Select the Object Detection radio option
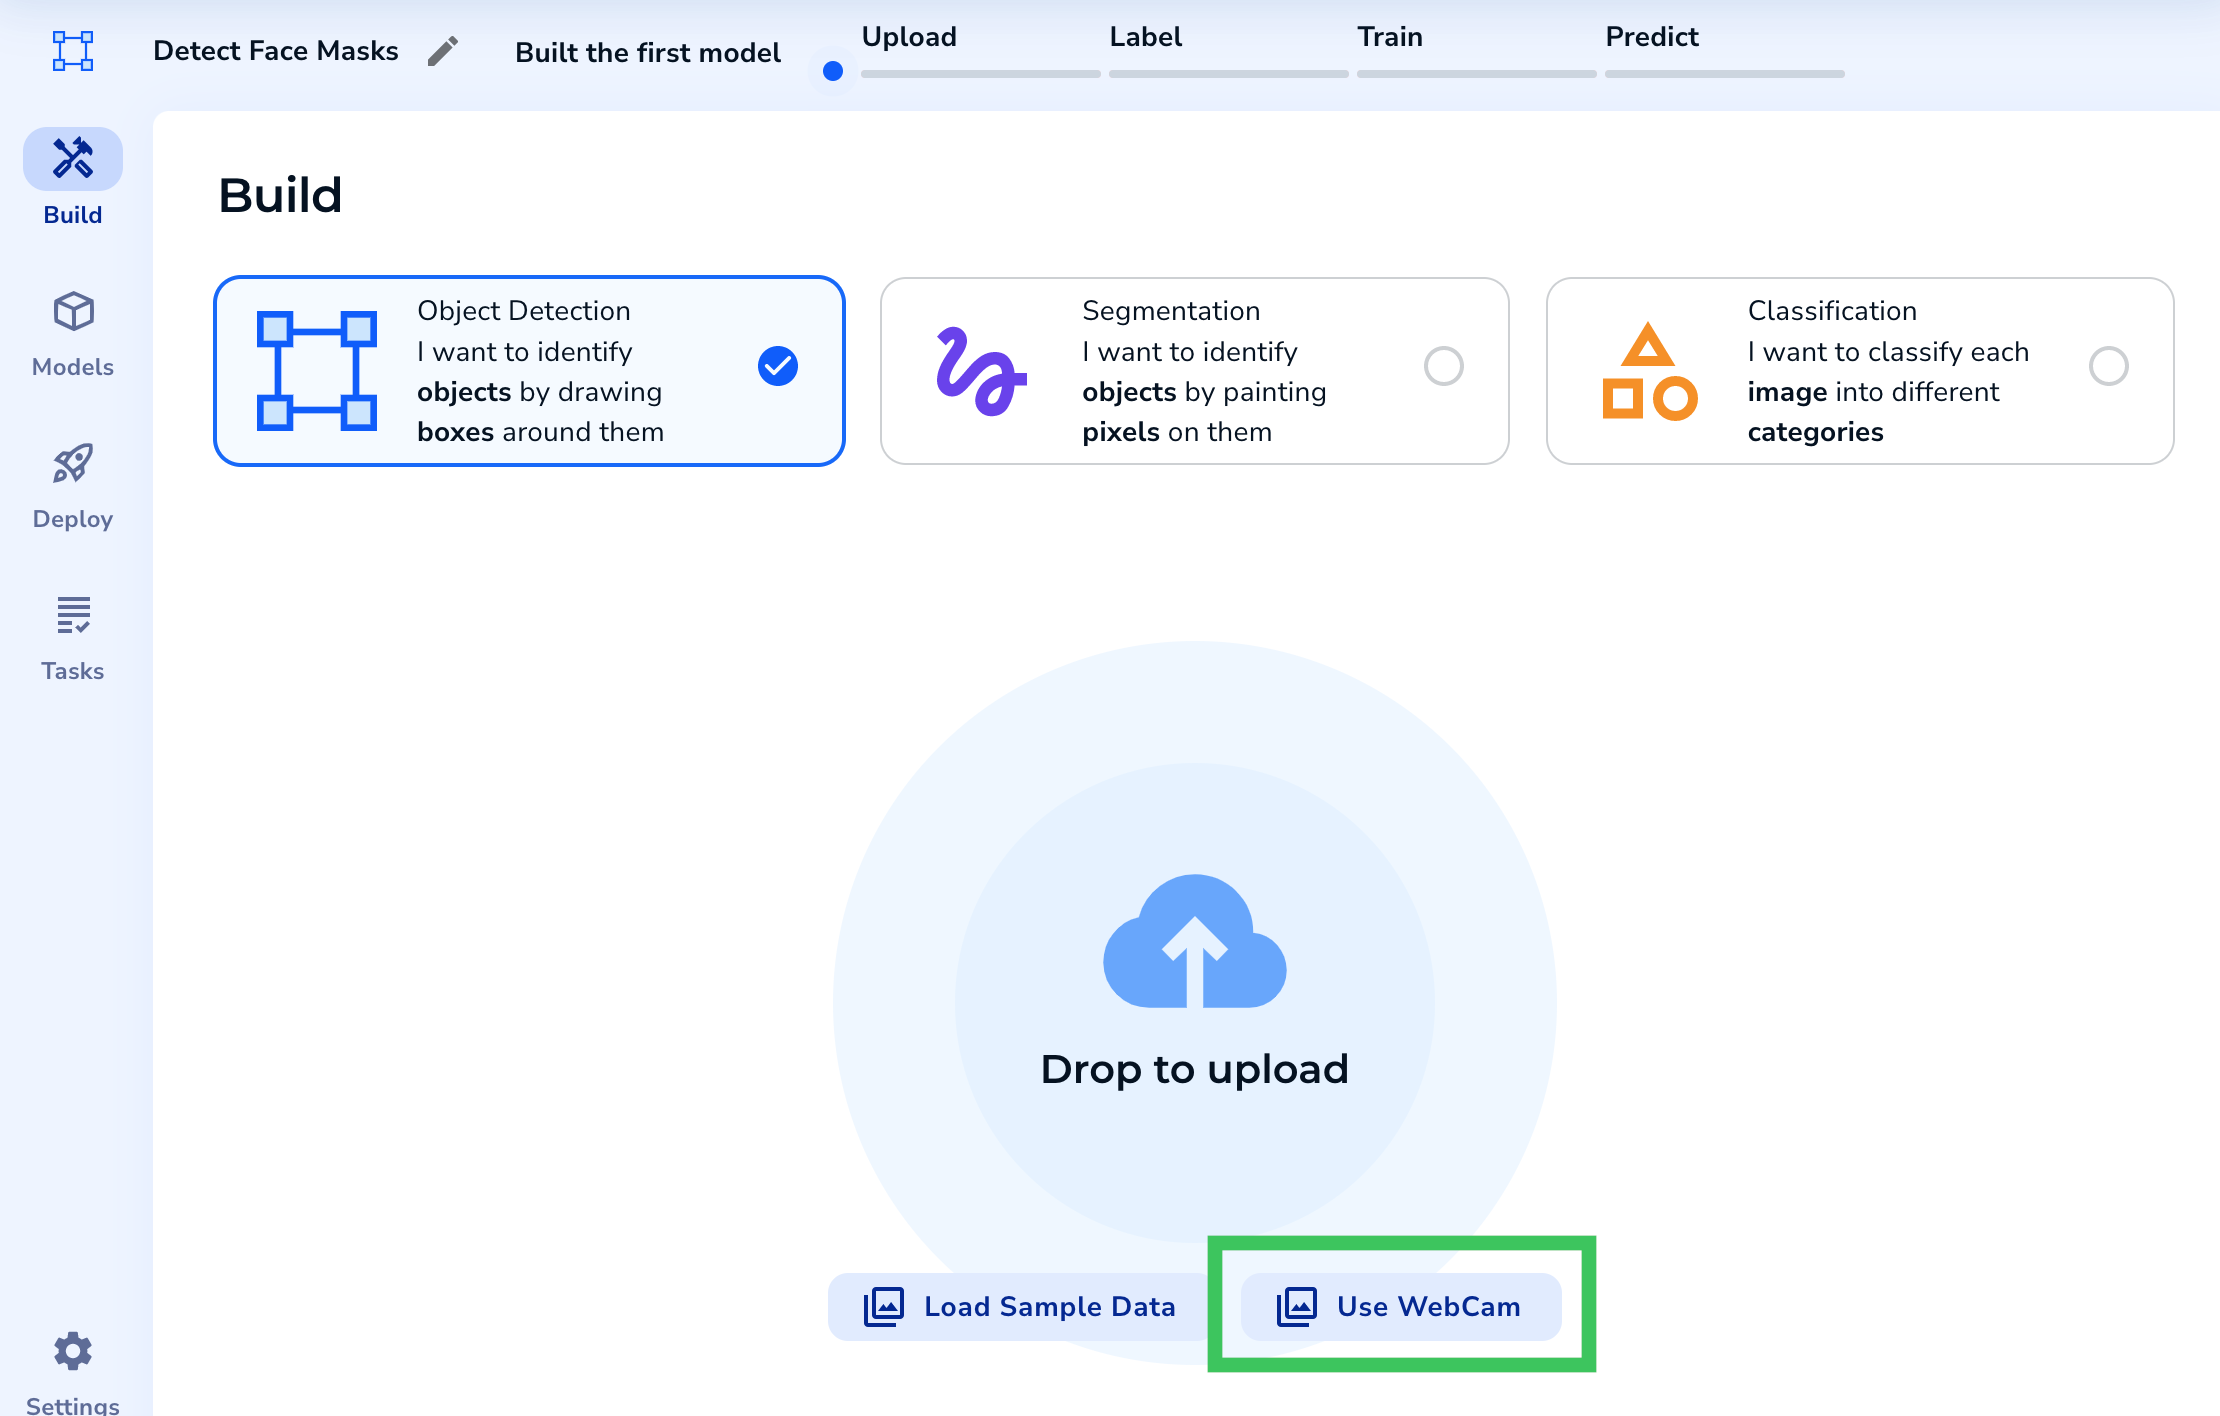Image resolution: width=2220 pixels, height=1416 pixels. tap(777, 366)
